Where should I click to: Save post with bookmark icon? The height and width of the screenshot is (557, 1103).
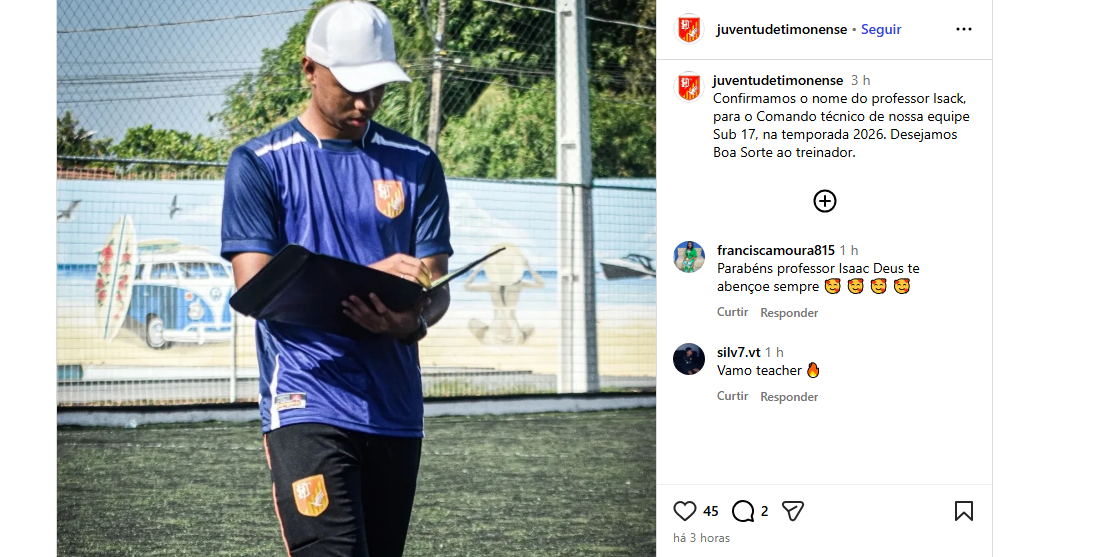pos(964,511)
